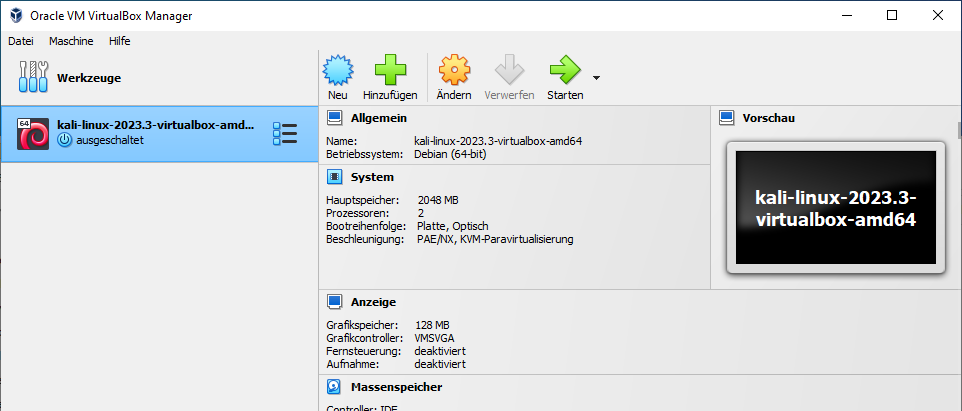962x411 pixels.
Task: Select the ausgeschaltet kali-linux VM entry
Action: point(150,133)
